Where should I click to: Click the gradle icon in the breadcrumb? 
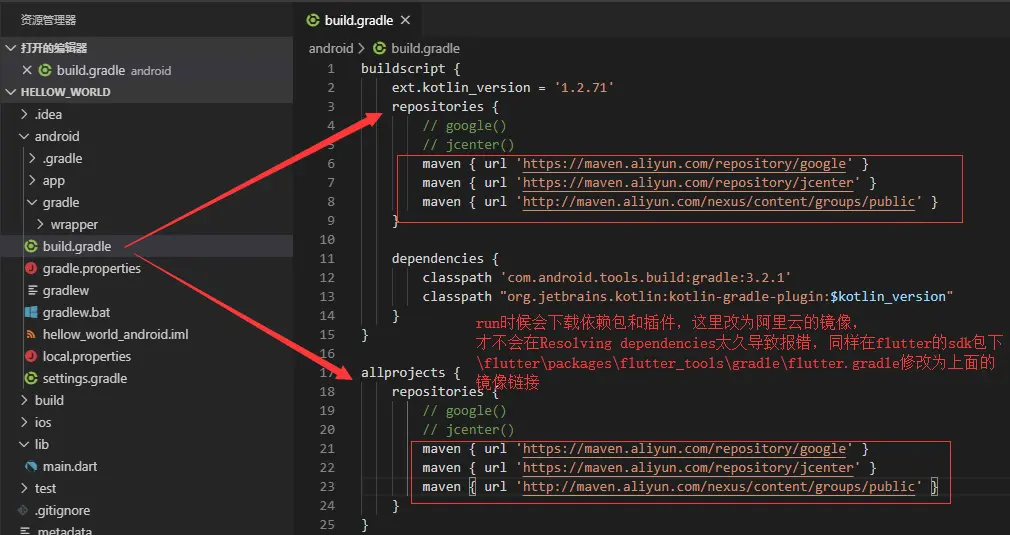click(x=380, y=48)
